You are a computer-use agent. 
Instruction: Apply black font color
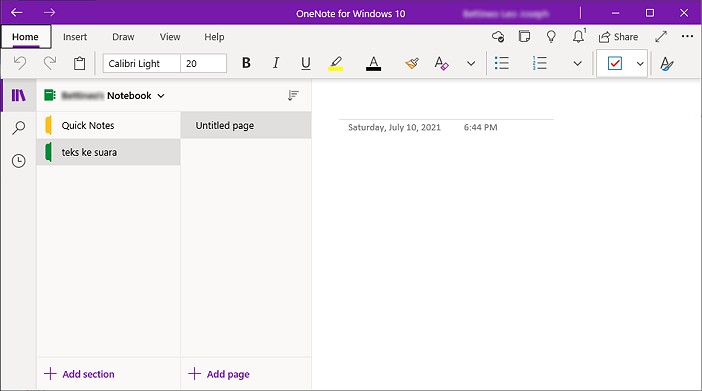(x=373, y=63)
